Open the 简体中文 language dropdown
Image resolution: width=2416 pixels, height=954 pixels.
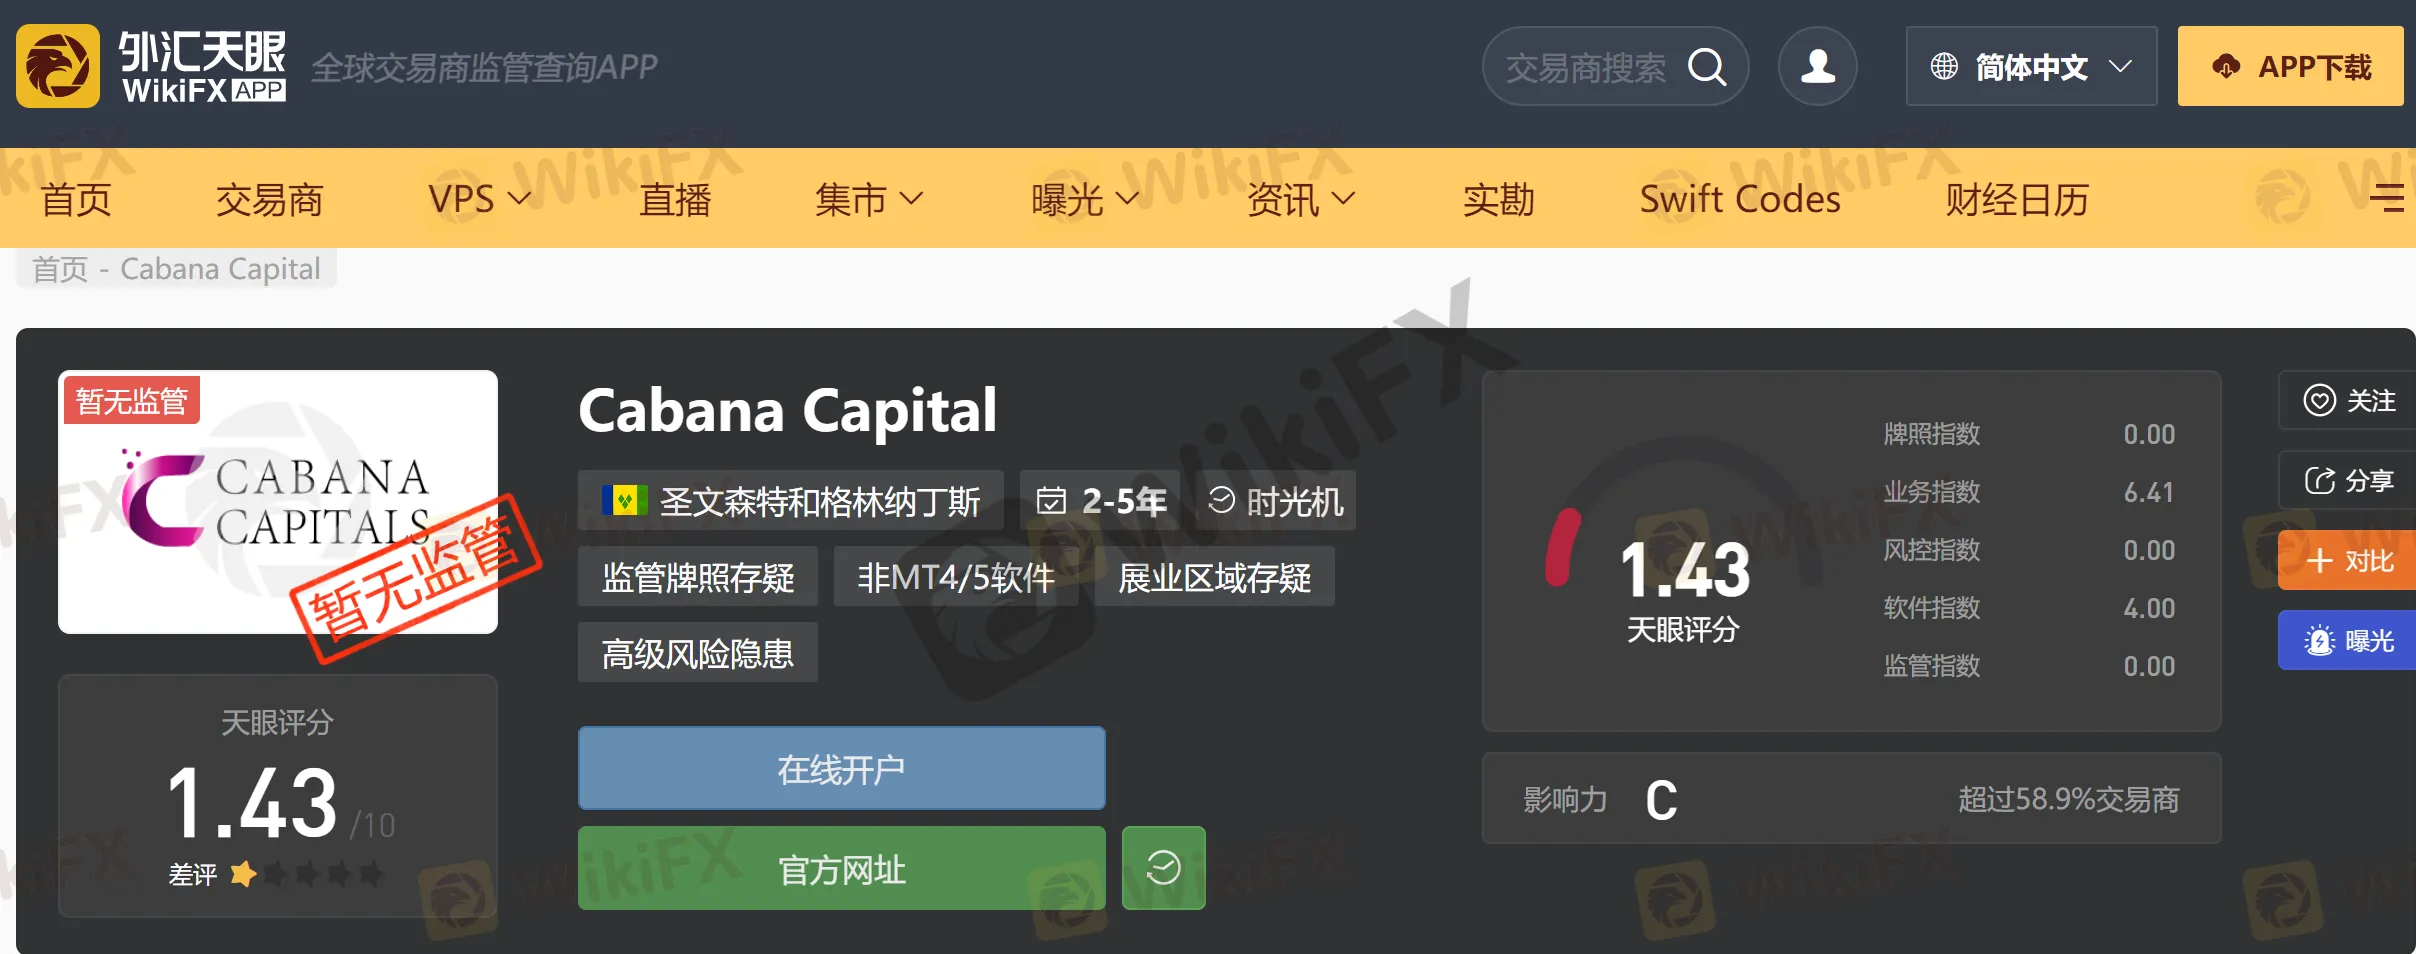pyautogui.click(x=2031, y=66)
